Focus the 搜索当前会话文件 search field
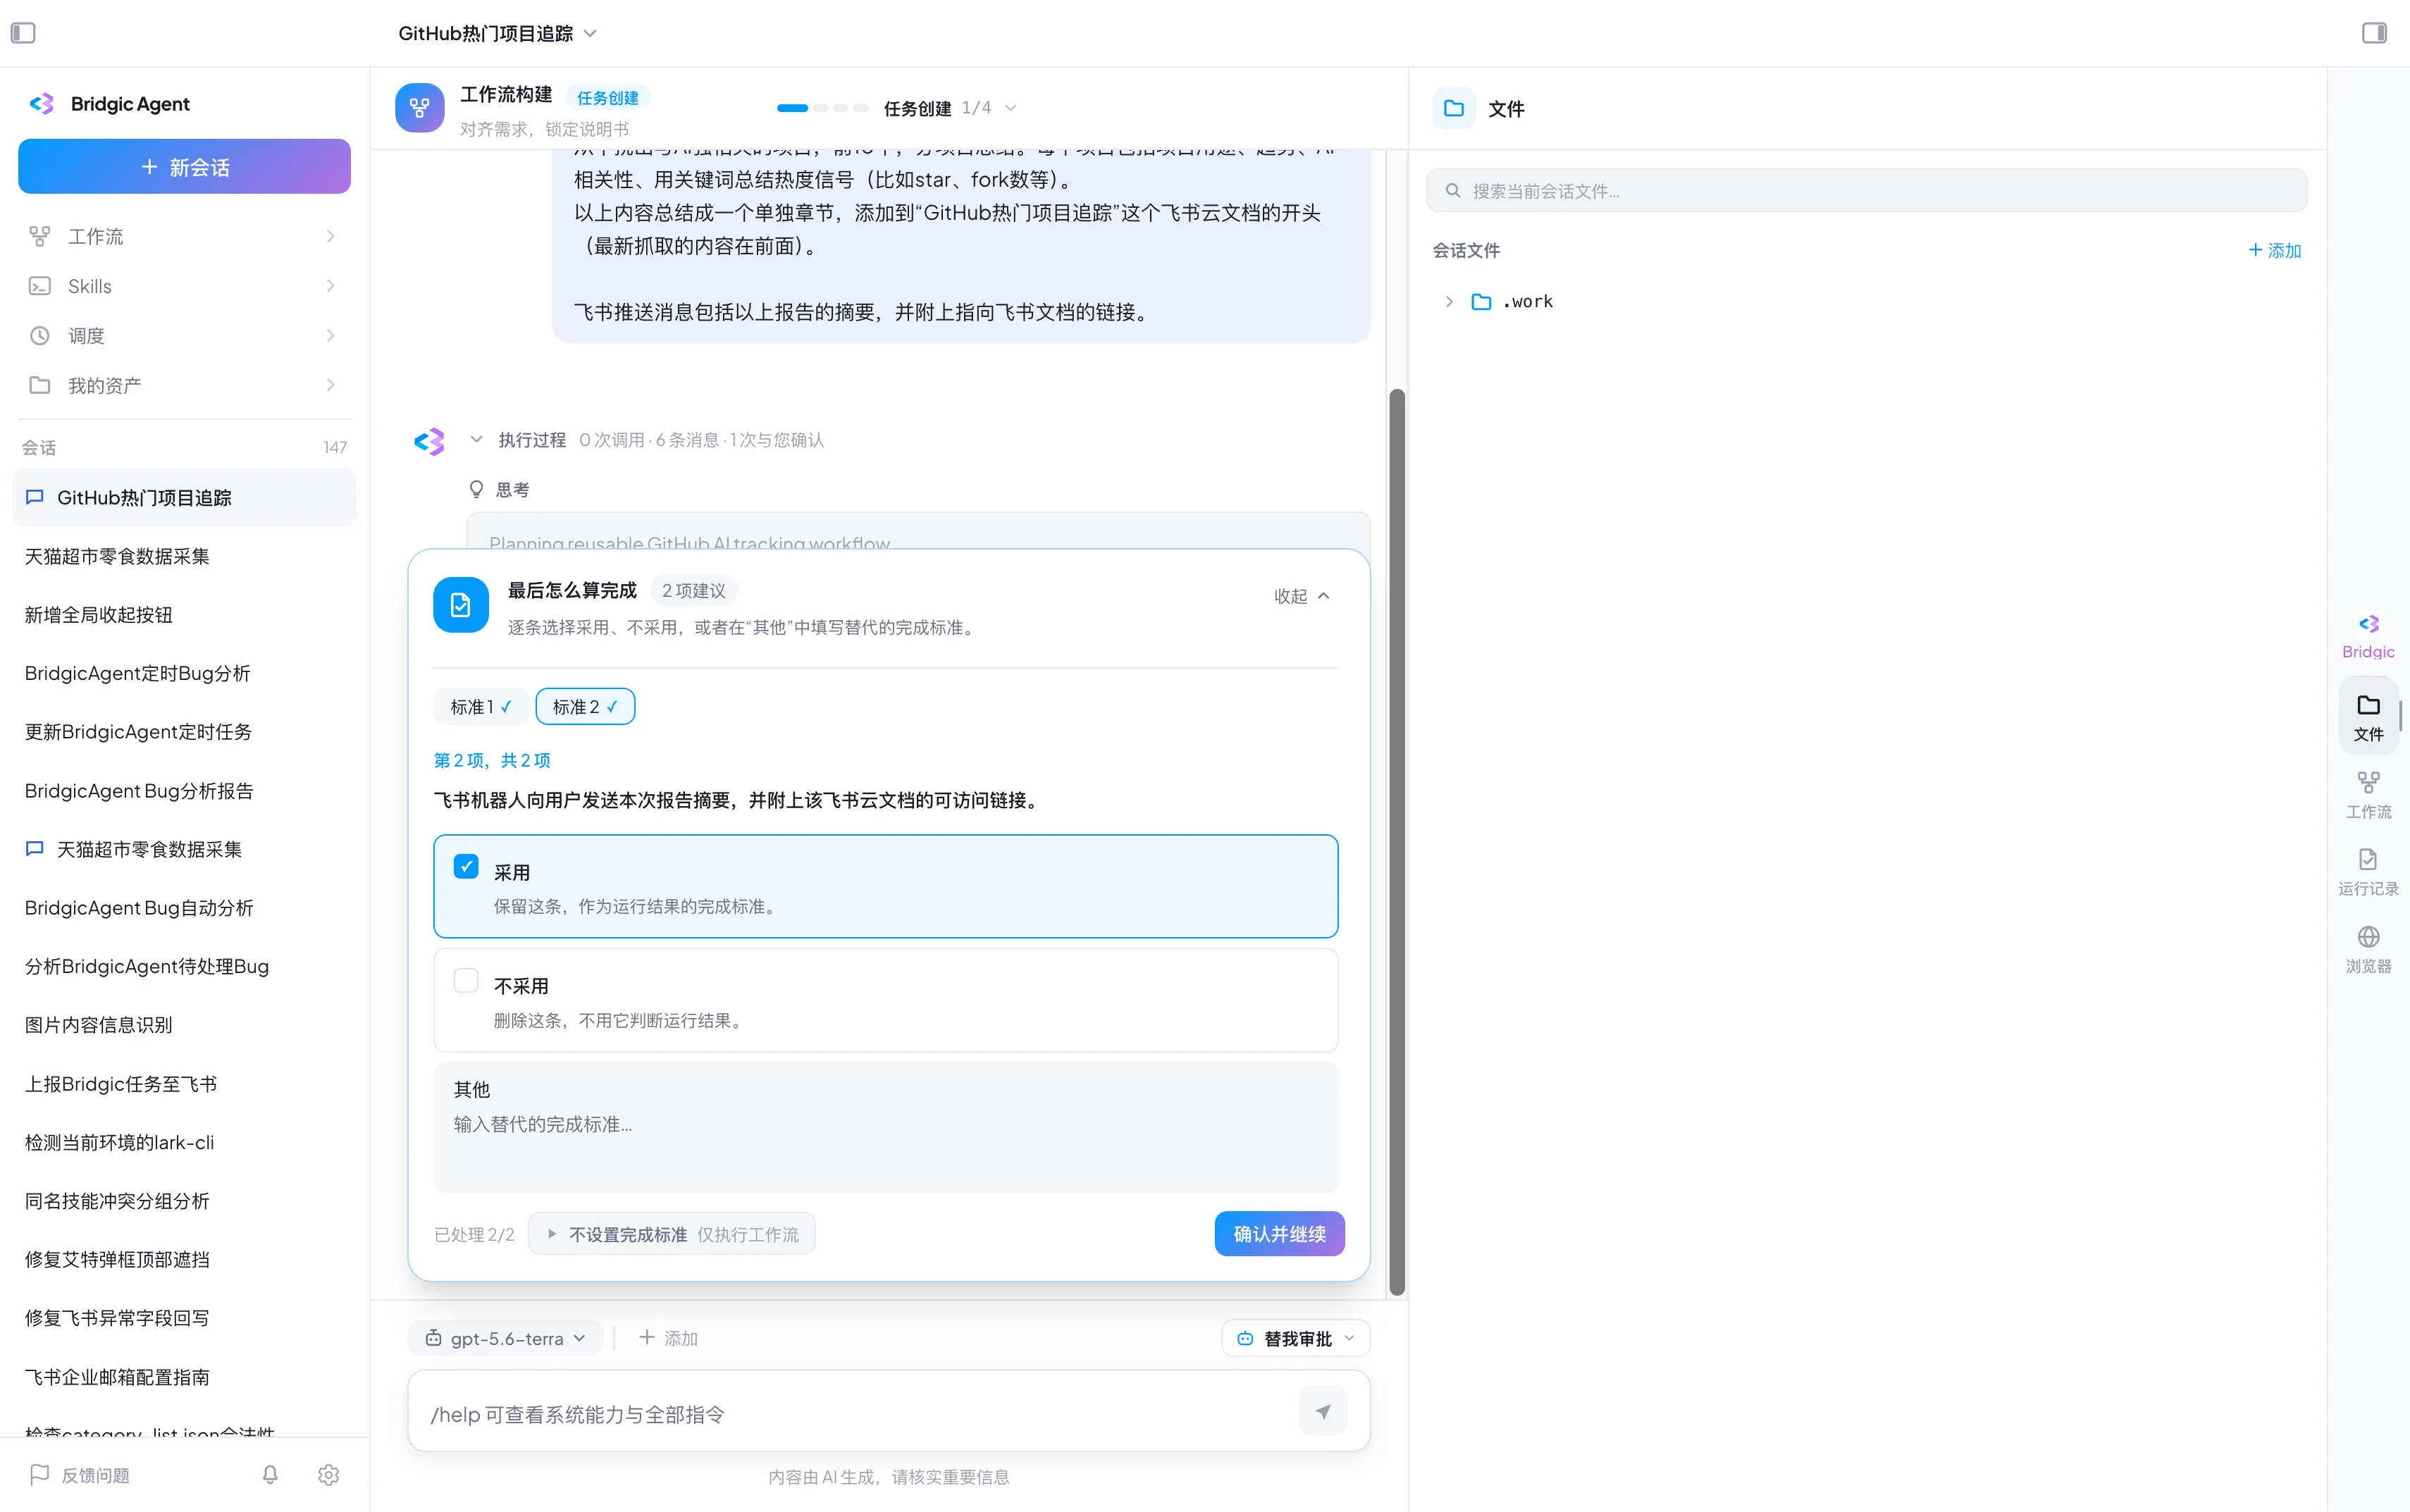 [x=1866, y=190]
